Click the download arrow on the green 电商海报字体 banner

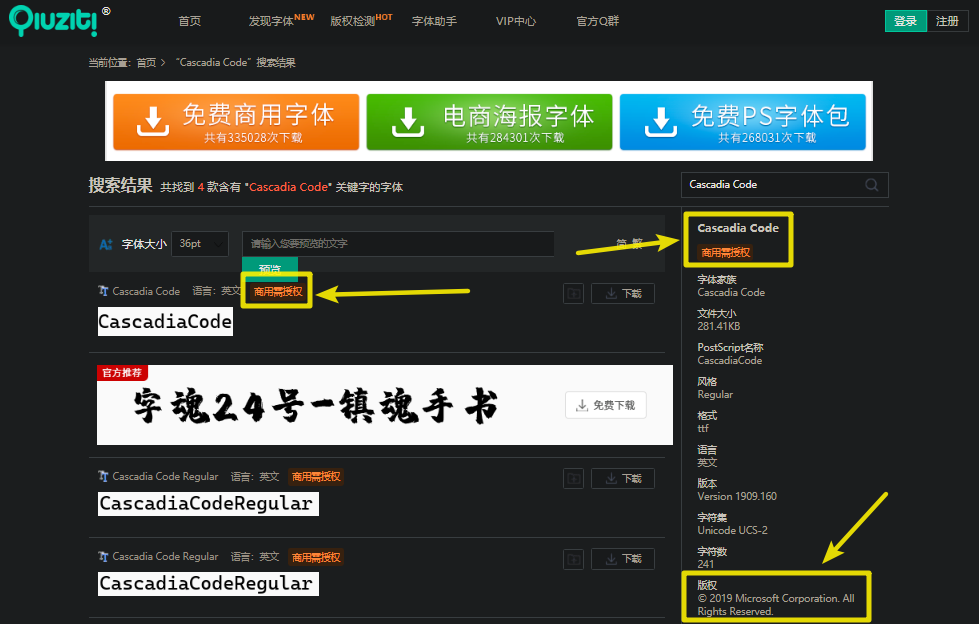[x=406, y=121]
